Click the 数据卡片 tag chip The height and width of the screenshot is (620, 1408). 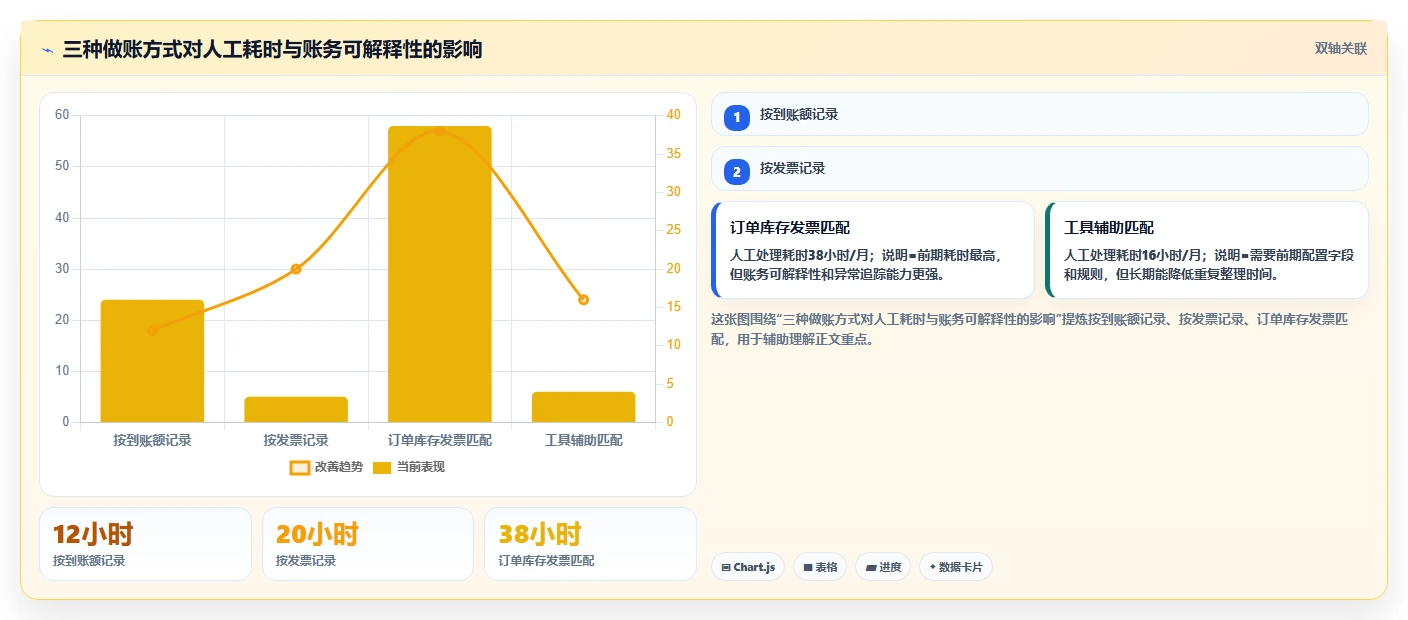coord(956,567)
